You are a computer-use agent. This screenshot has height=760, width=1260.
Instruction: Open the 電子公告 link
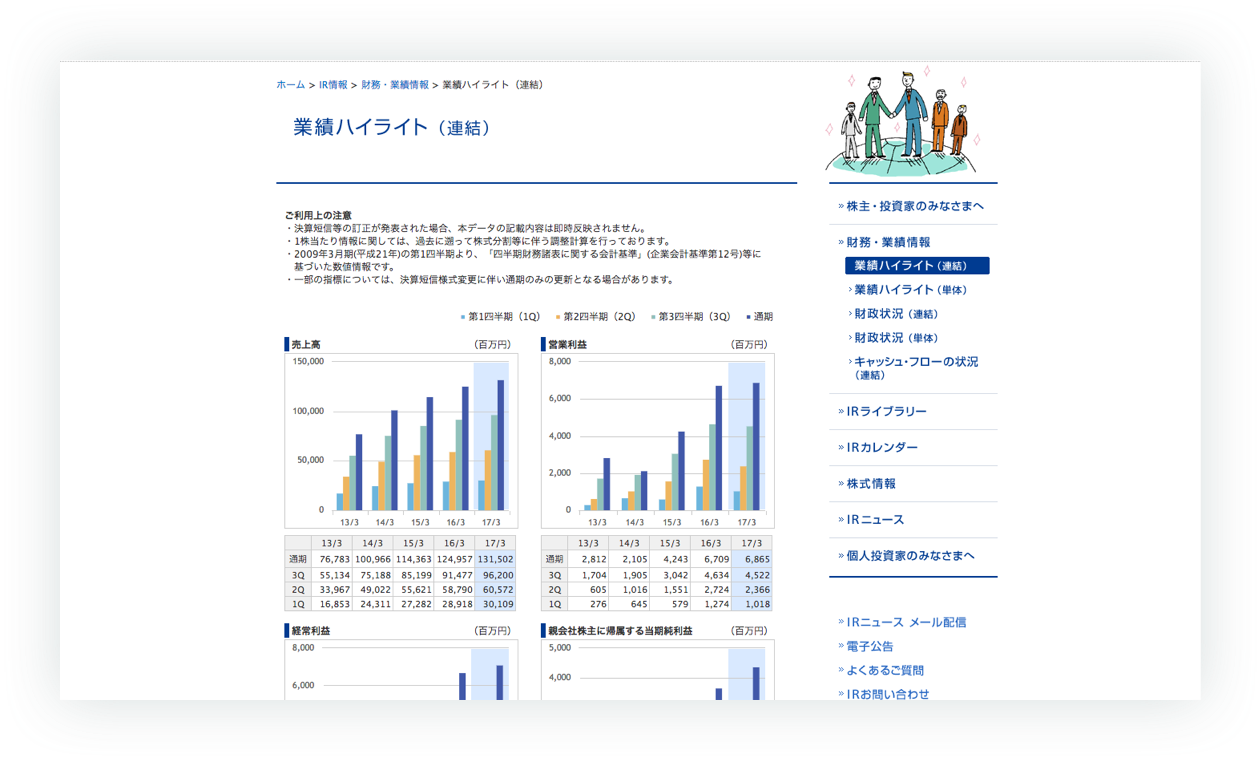coord(870,647)
